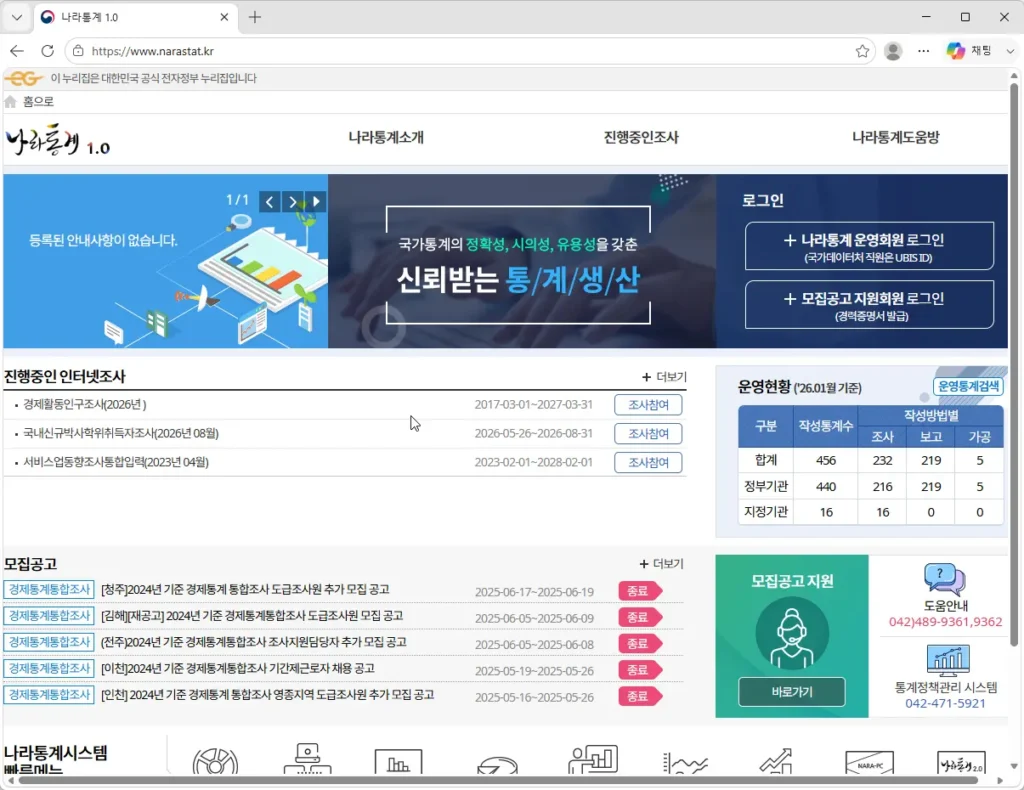The width and height of the screenshot is (1024, 790).
Task: Open a new tab with the plus icon
Action: [255, 18]
